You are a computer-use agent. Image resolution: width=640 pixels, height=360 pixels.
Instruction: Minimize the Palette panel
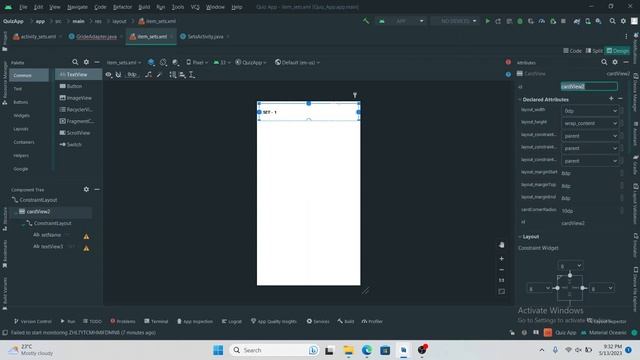pos(97,62)
